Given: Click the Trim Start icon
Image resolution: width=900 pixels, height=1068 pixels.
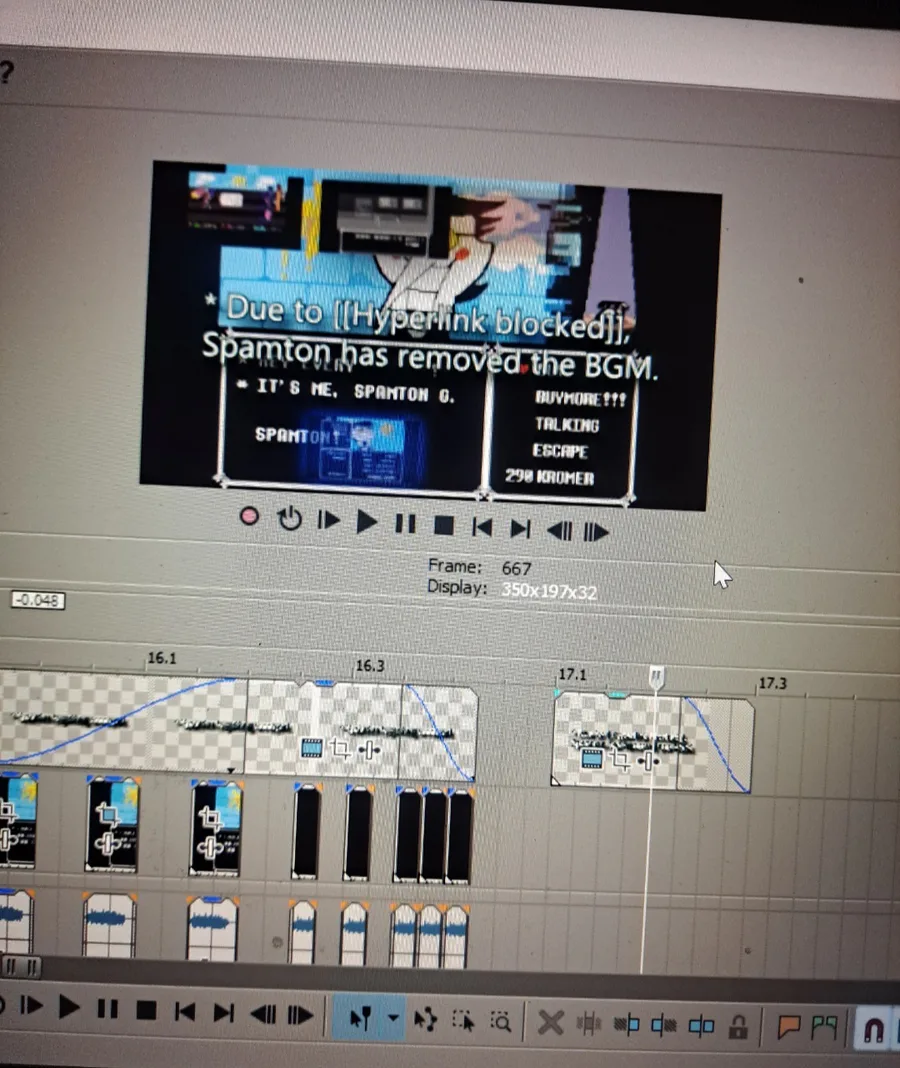Looking at the screenshot, I should point(627,1024).
